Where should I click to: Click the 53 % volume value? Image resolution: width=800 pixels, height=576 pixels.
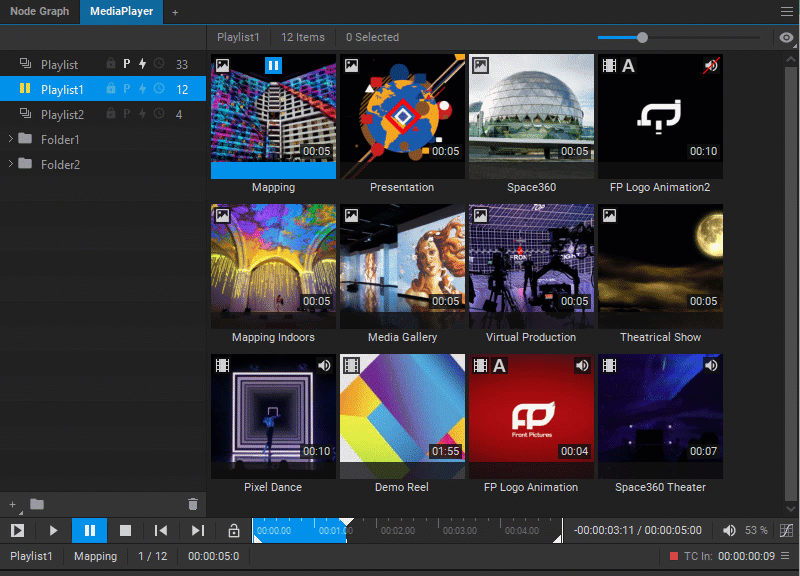(x=756, y=530)
